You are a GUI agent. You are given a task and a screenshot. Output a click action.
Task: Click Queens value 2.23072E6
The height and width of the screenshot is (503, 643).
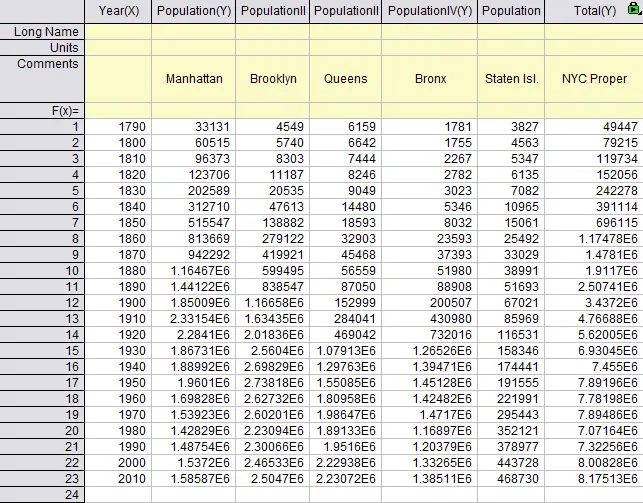345,478
